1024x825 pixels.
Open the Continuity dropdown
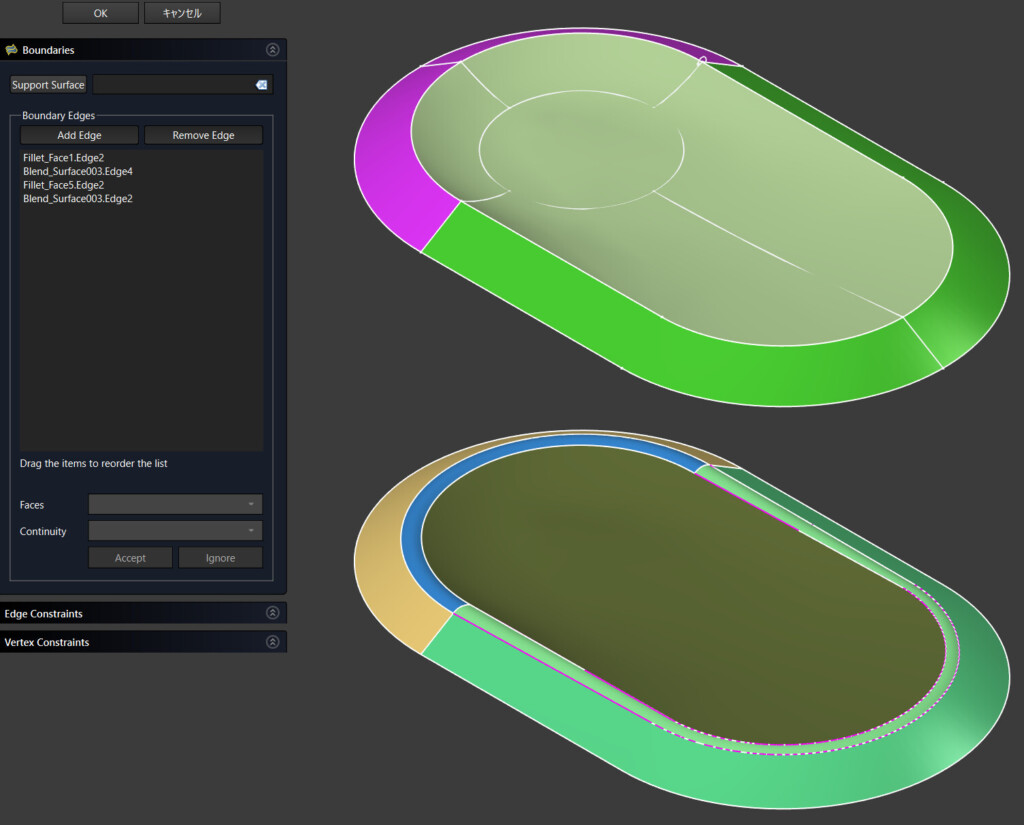[175, 531]
